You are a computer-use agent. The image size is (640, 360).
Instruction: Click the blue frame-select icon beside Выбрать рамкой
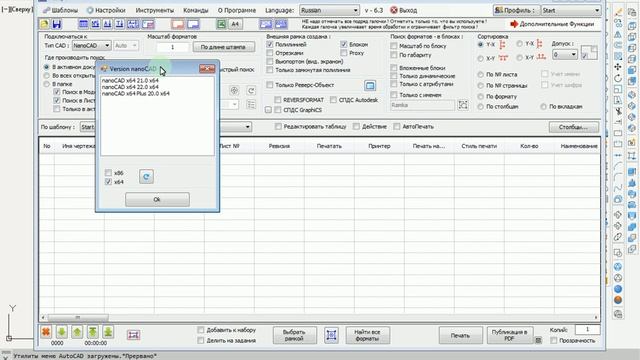[x=331, y=335]
